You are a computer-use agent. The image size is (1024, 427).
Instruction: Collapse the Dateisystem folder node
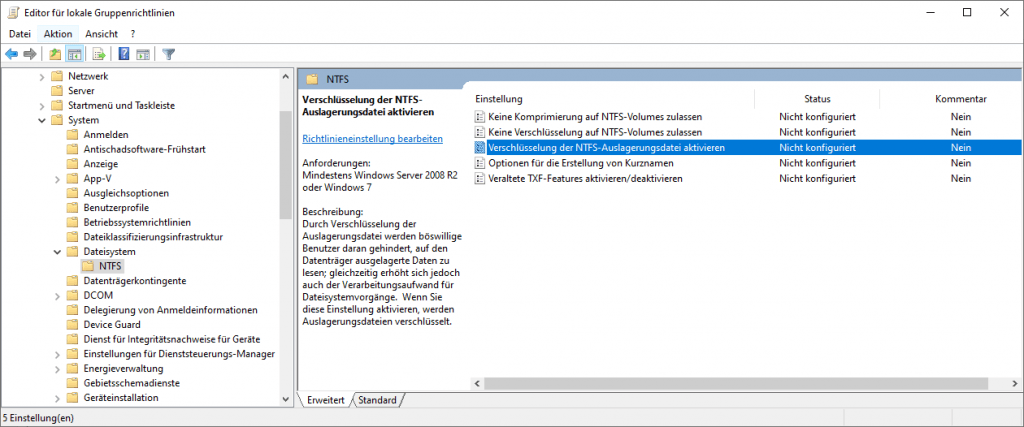pos(56,252)
